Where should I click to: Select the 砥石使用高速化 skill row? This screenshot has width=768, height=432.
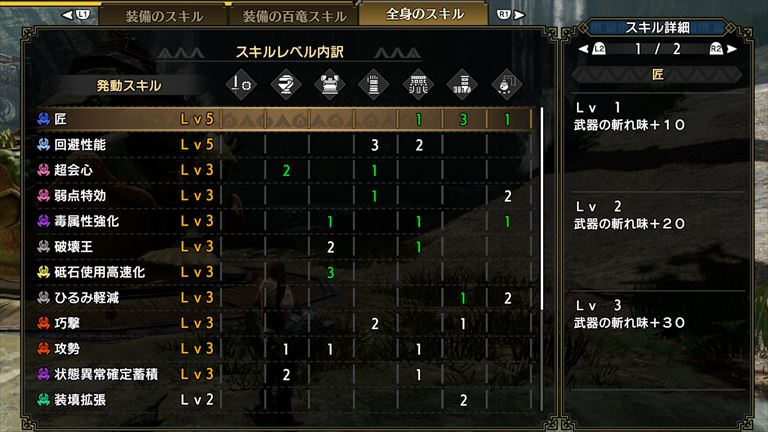coord(284,272)
